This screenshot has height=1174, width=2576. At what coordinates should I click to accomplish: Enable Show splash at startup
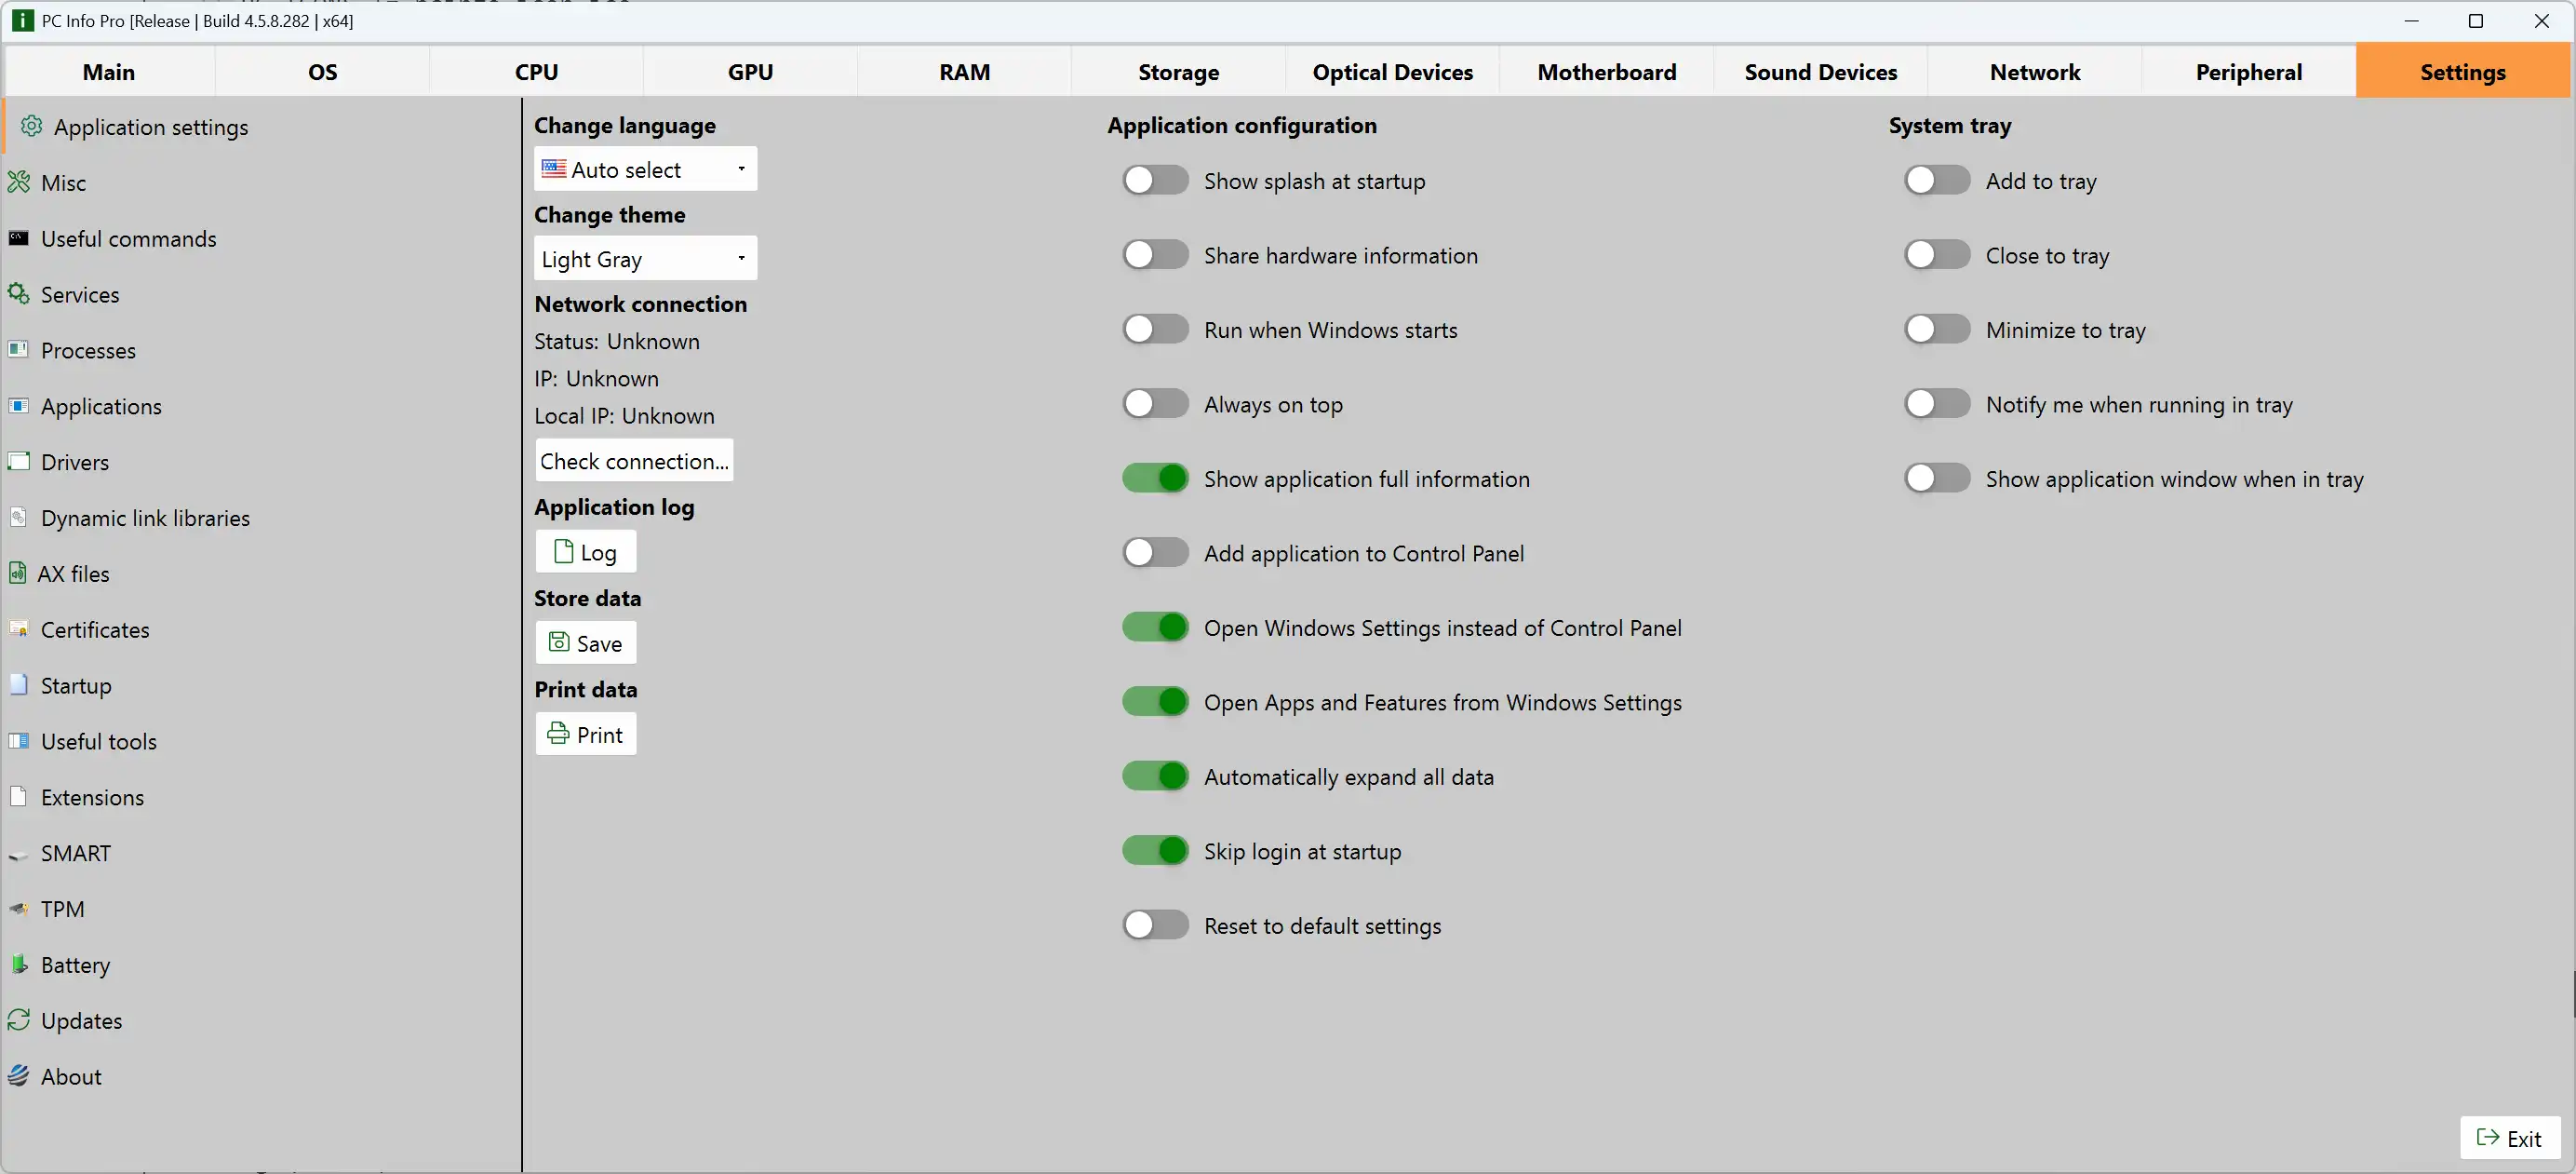(x=1155, y=180)
